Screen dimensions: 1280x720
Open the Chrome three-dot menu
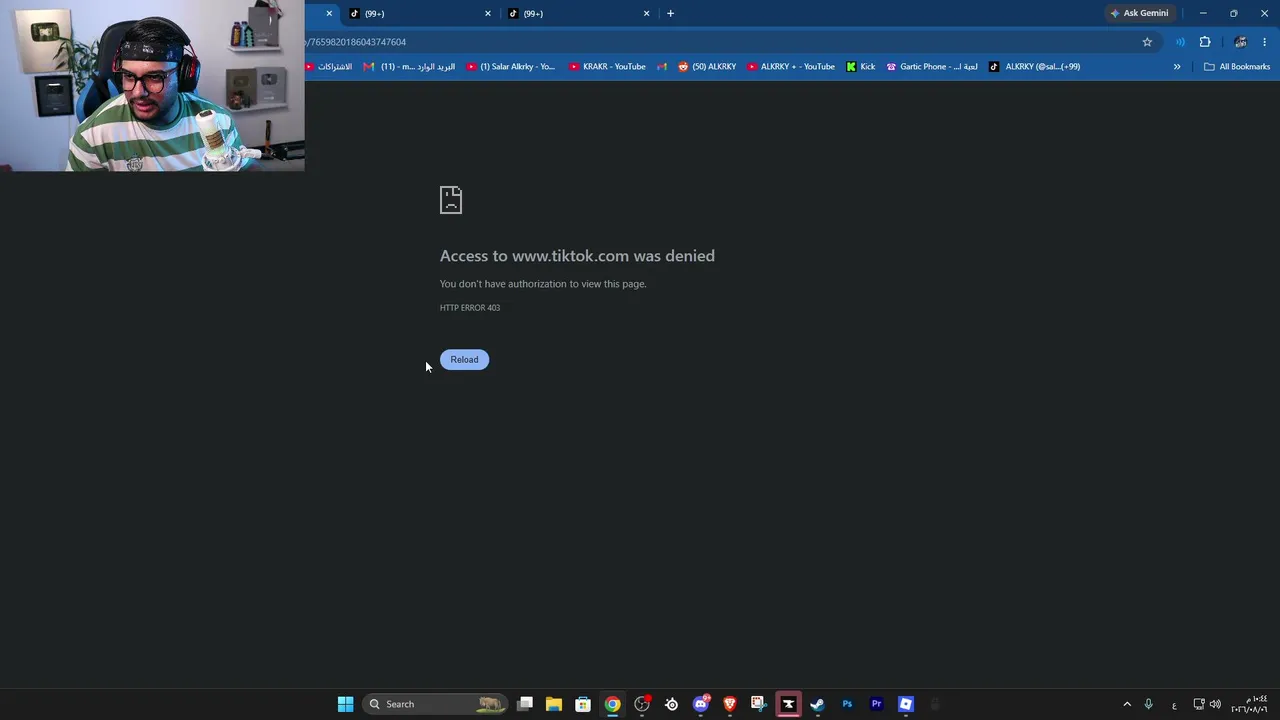(1265, 42)
